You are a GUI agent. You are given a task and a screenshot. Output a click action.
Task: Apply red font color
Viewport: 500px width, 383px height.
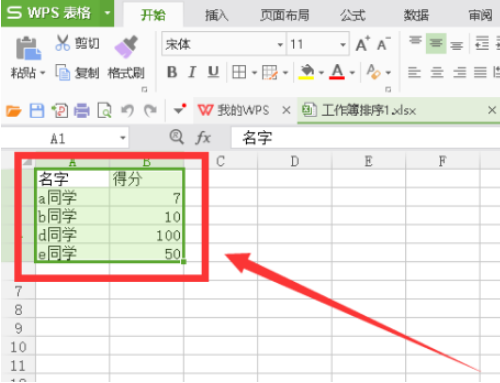(x=337, y=72)
